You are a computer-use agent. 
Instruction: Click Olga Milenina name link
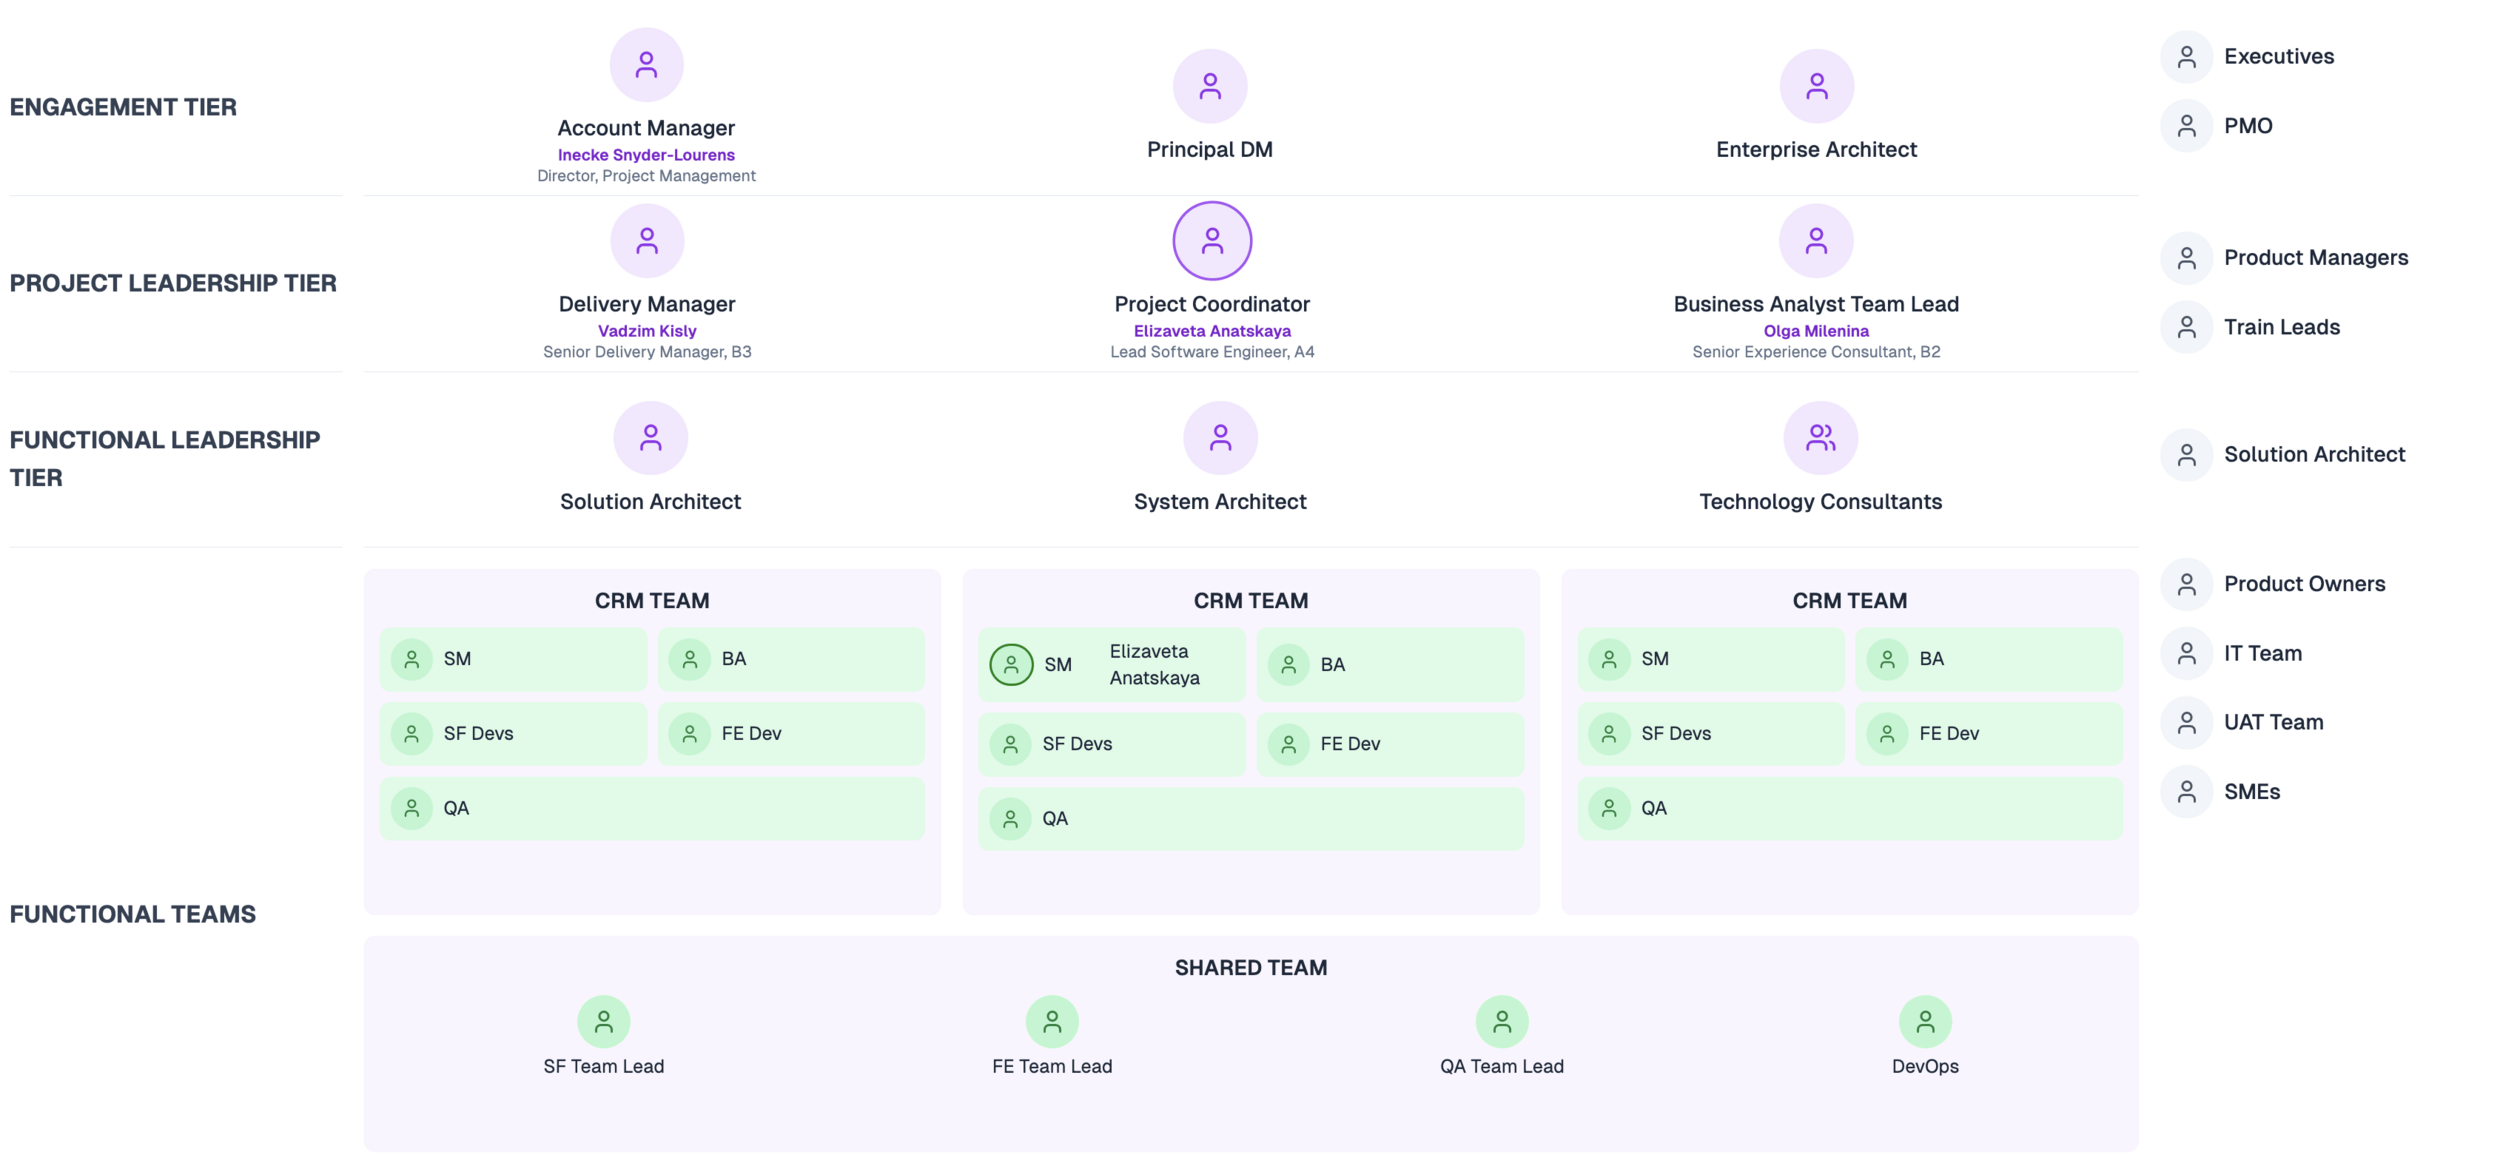tap(1815, 331)
